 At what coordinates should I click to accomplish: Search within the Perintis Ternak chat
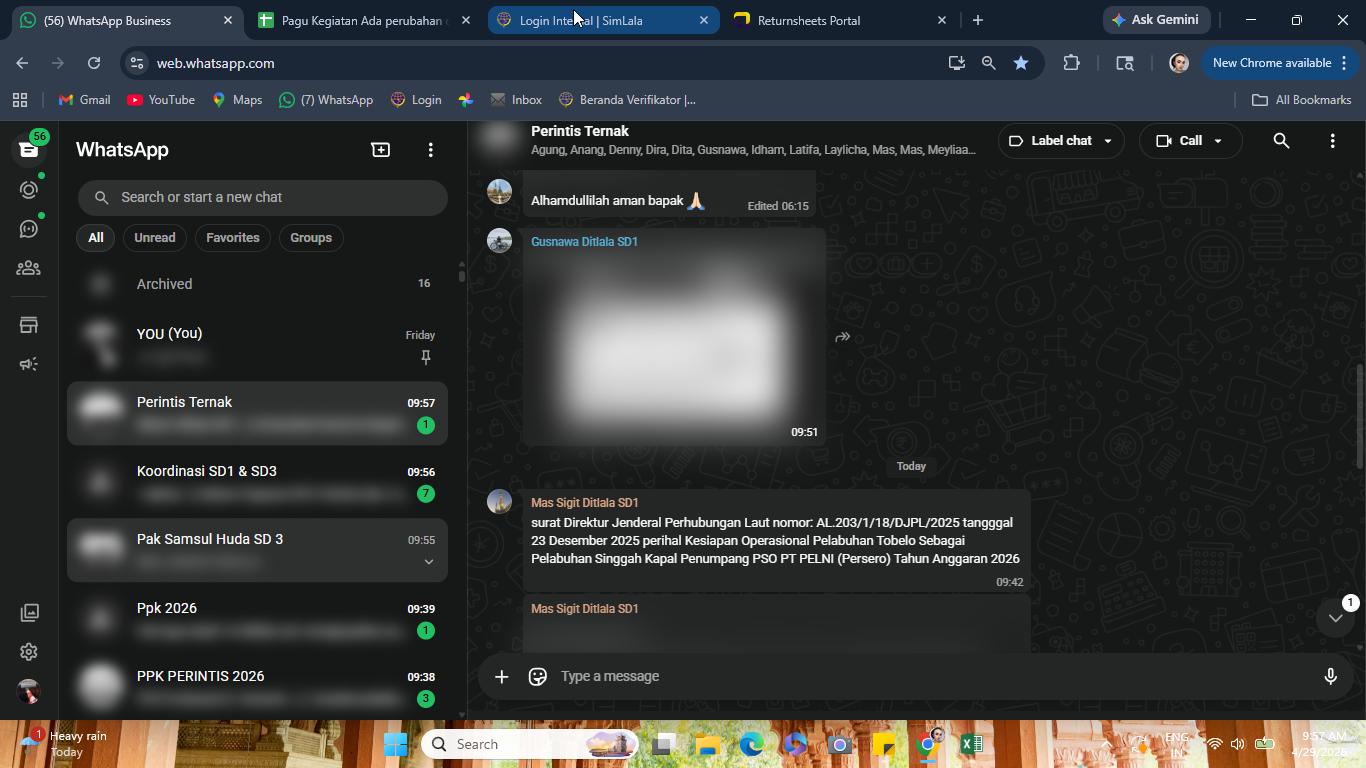click(x=1281, y=141)
